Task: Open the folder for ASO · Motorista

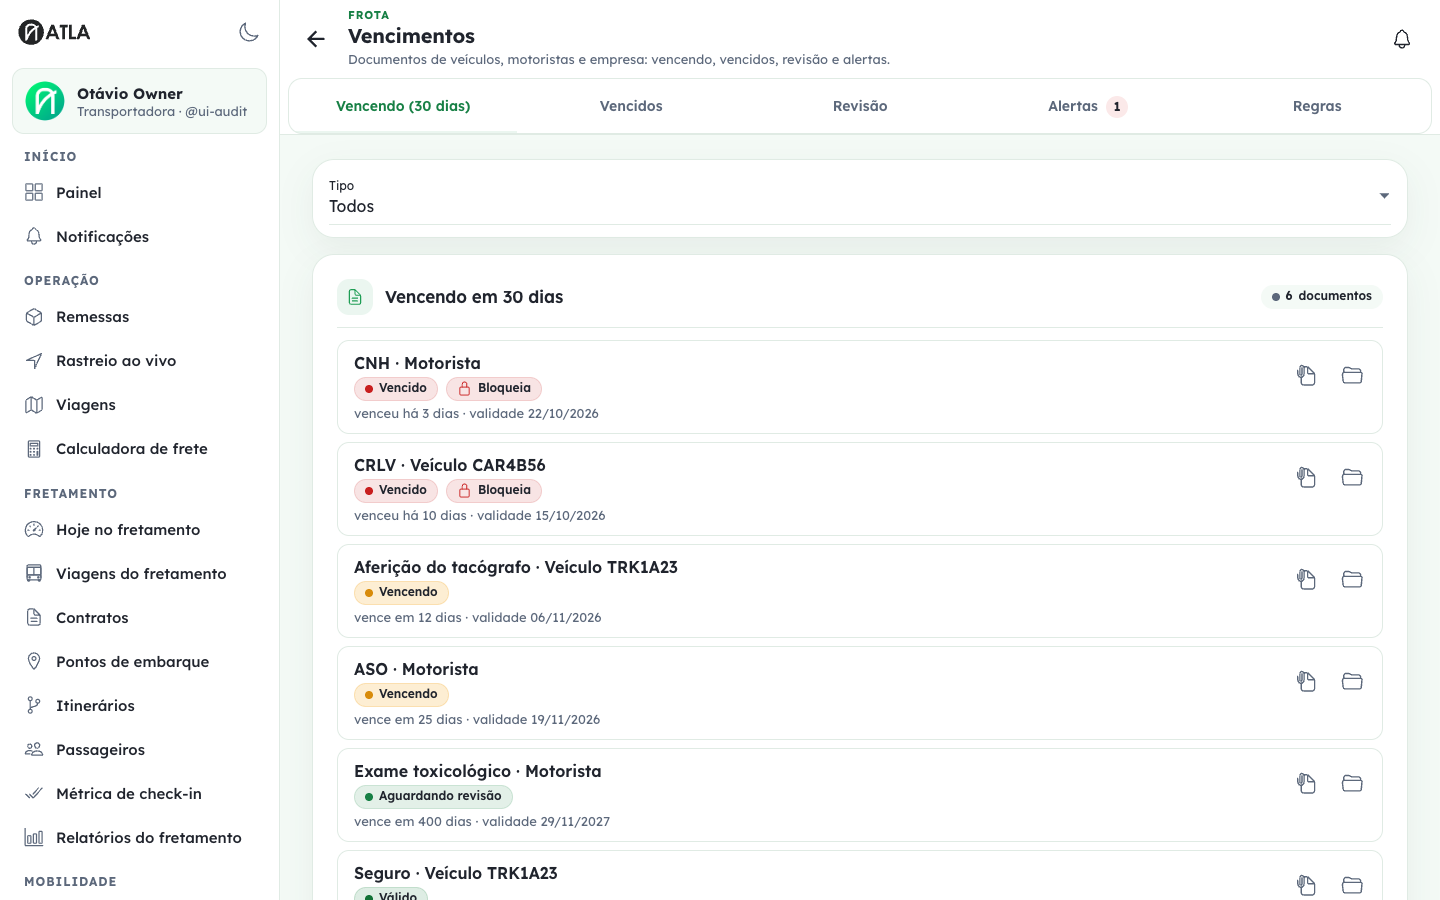Action: tap(1352, 681)
